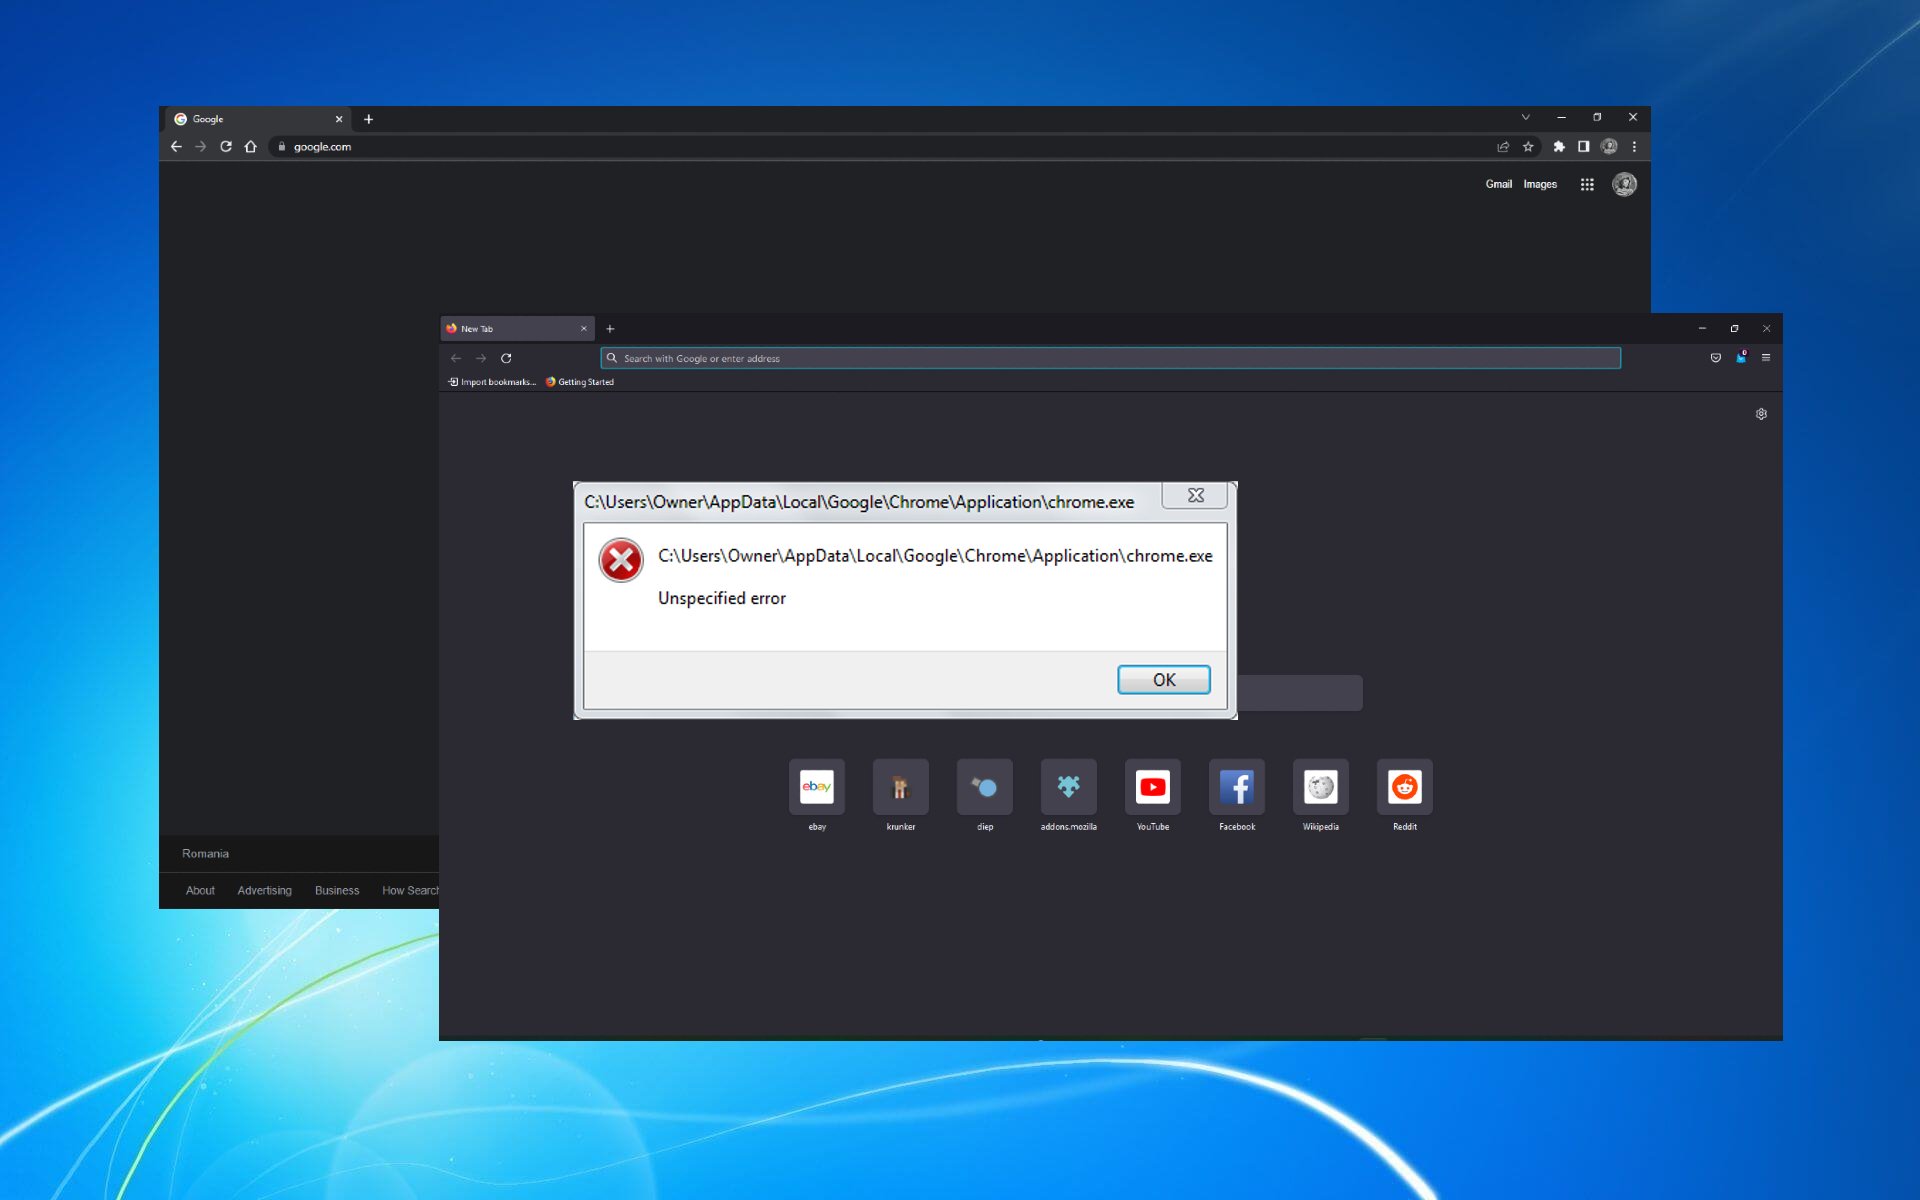Click Chrome address bar google.com
The width and height of the screenshot is (1920, 1200).
pyautogui.click(x=880, y=147)
